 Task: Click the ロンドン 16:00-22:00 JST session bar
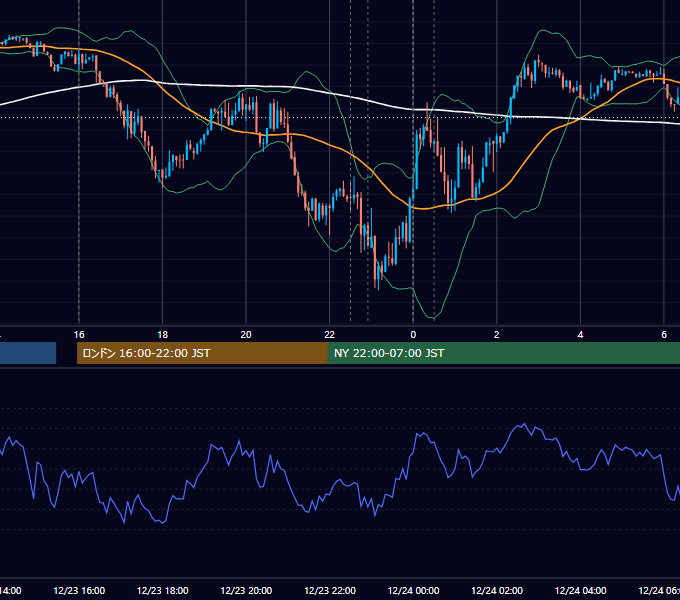tap(202, 353)
